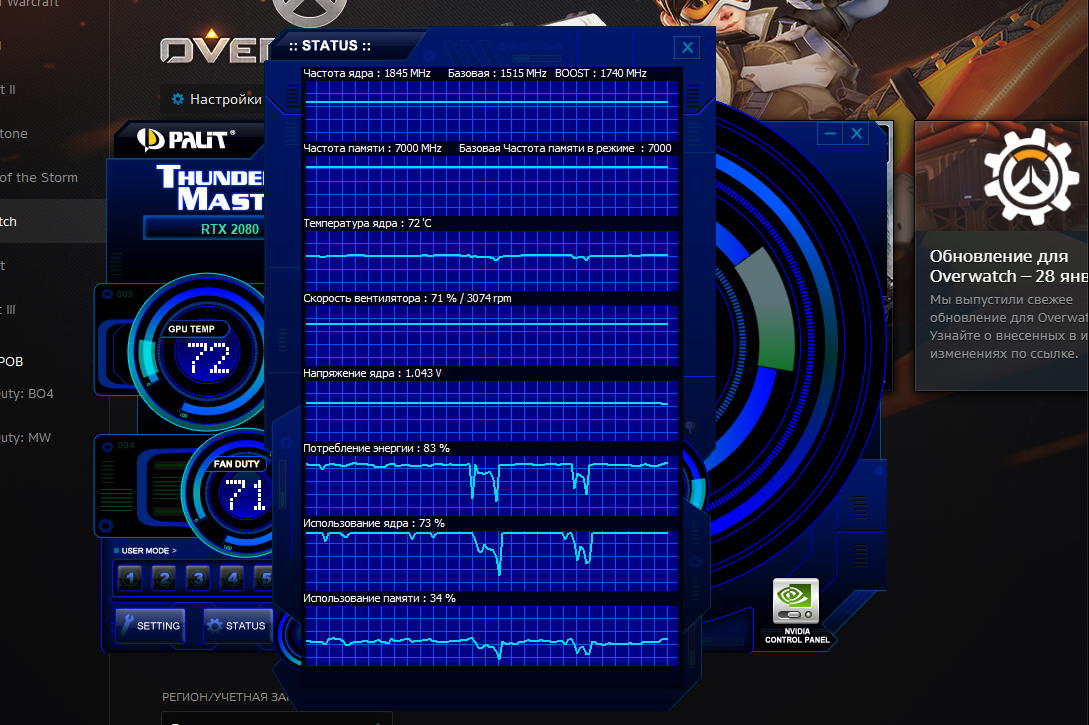Image resolution: width=1089 pixels, height=725 pixels.
Task: Click the GPU TEMP gauge
Action: tap(201, 352)
